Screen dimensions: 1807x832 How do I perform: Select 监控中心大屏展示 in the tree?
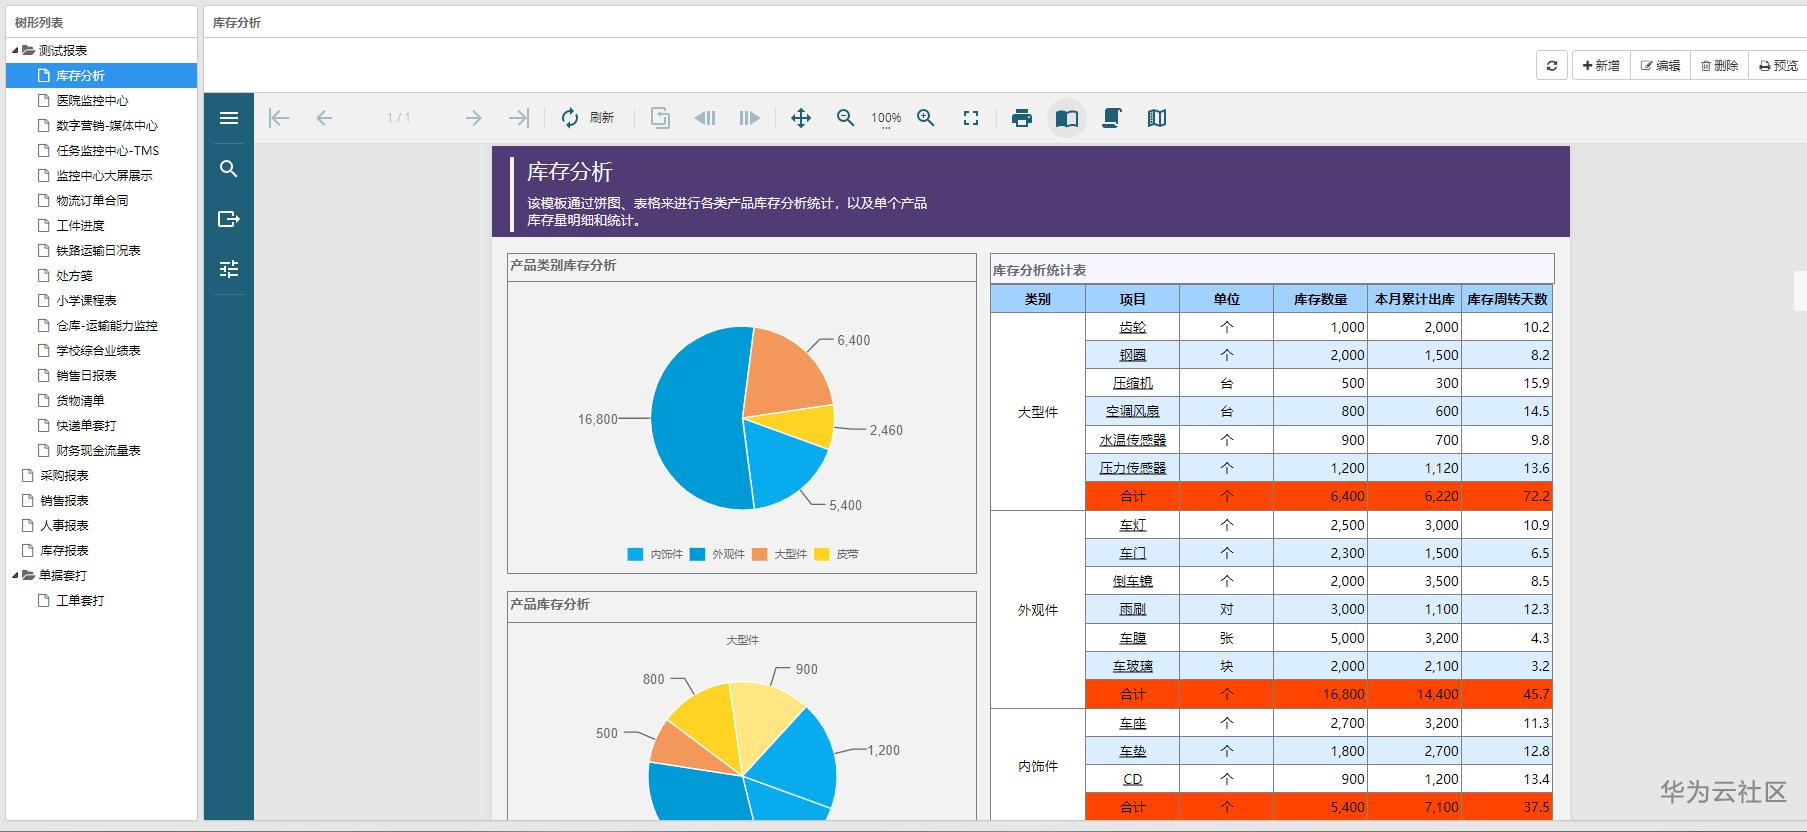[104, 175]
